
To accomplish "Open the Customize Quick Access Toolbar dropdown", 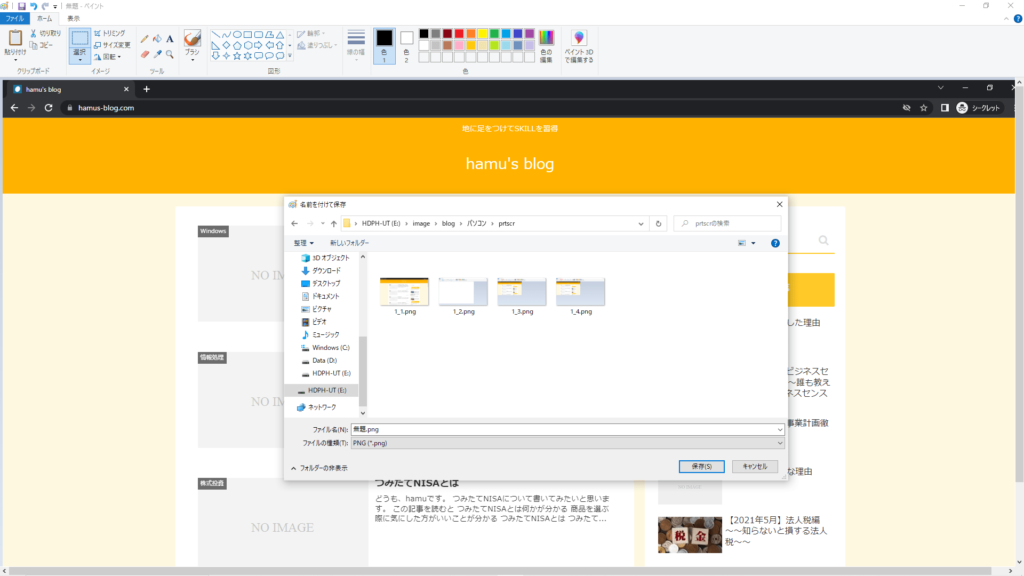I will pos(55,7).
